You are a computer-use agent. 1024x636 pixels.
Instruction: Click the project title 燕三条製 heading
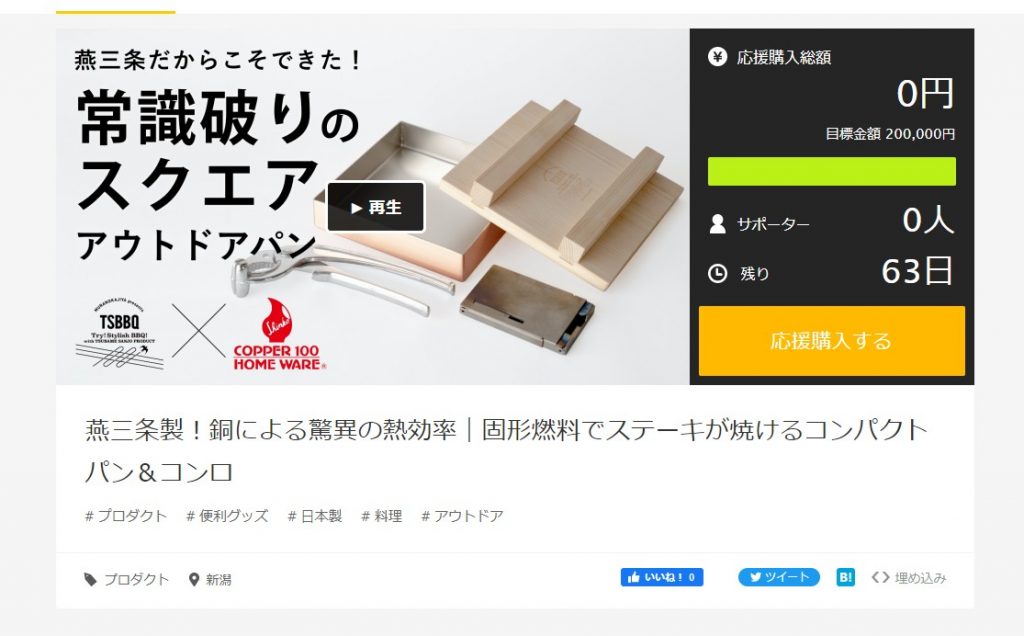pos(506,451)
